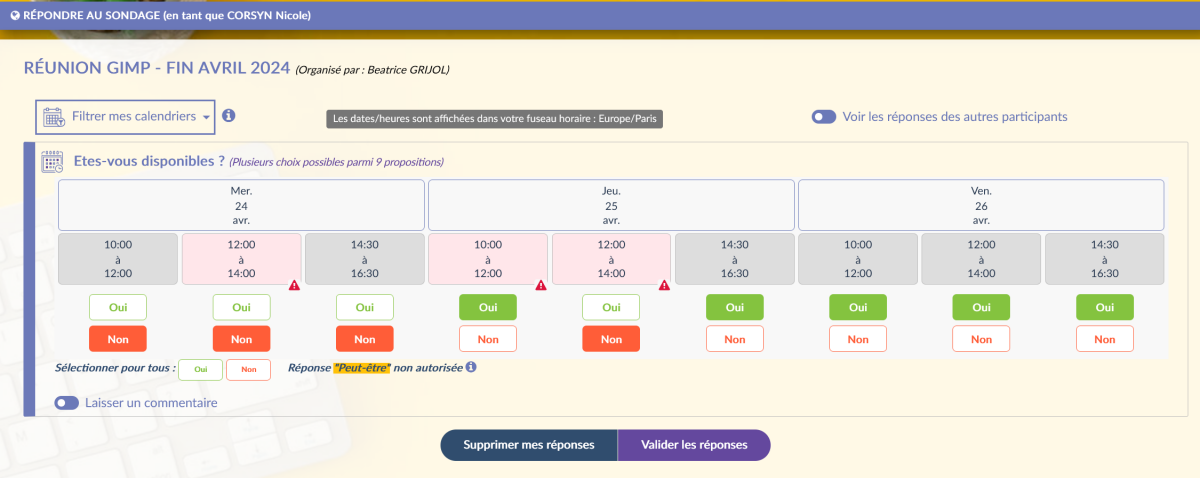1200x478 pixels.
Task: Click Valider les réponses button
Action: [x=693, y=445]
